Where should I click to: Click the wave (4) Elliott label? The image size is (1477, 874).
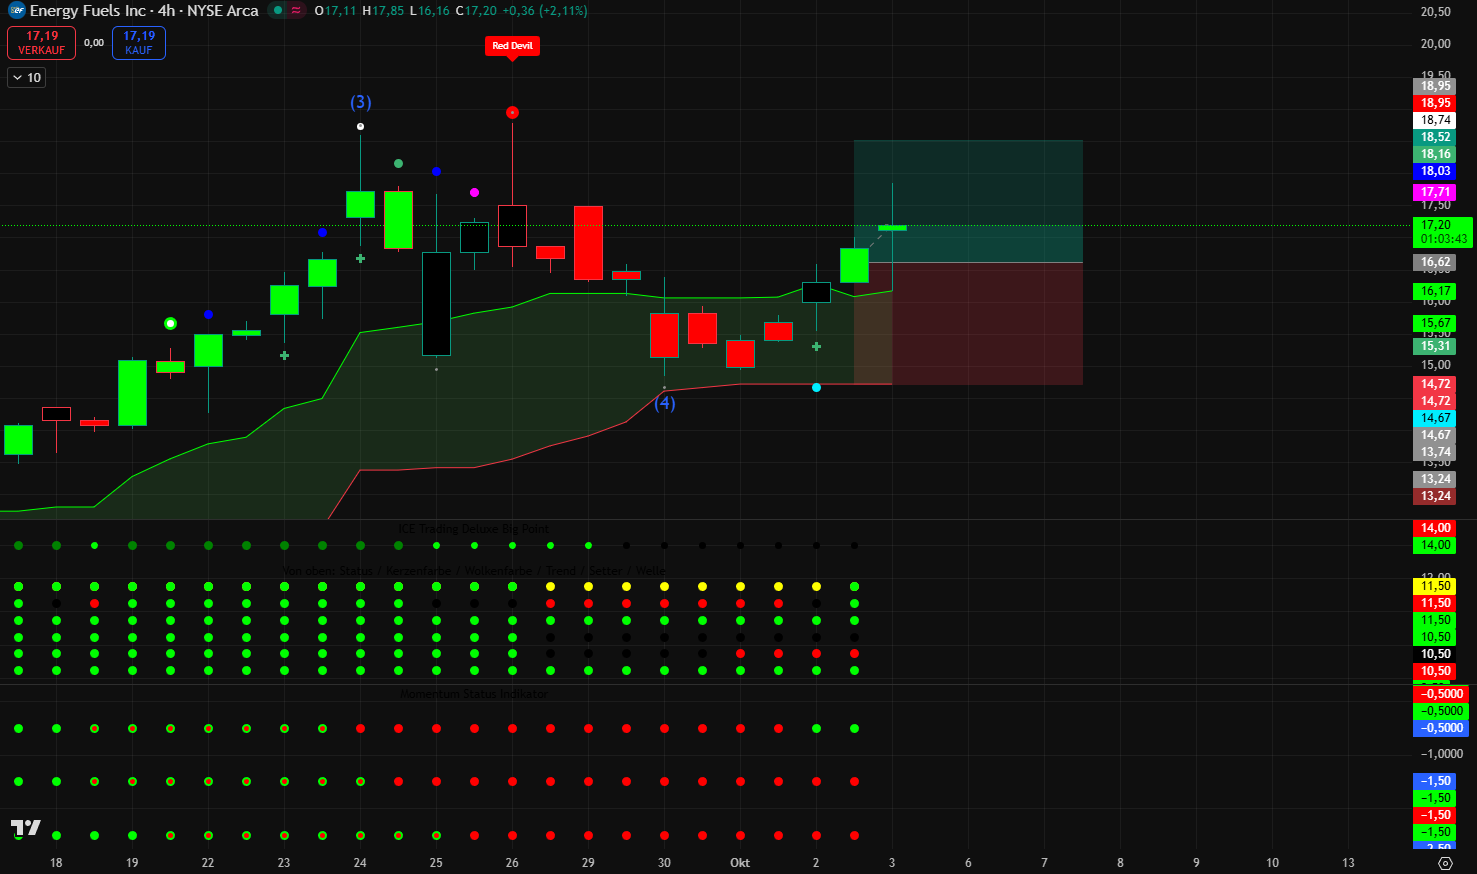click(664, 403)
